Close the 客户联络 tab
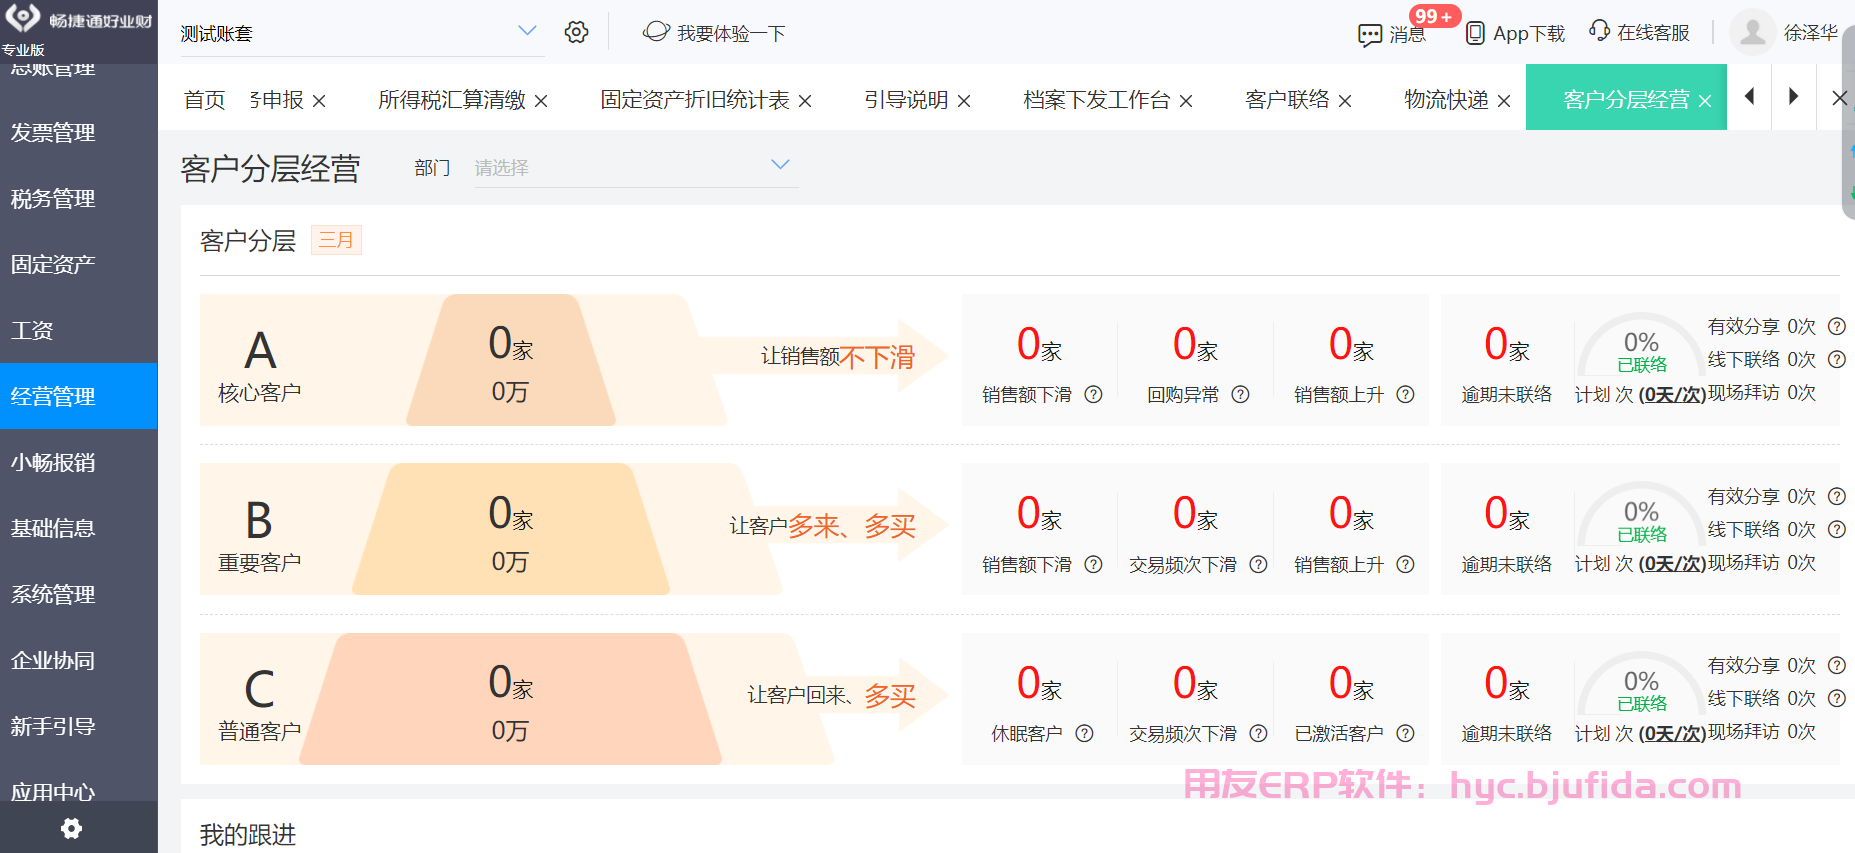The image size is (1855, 853). coord(1345,101)
